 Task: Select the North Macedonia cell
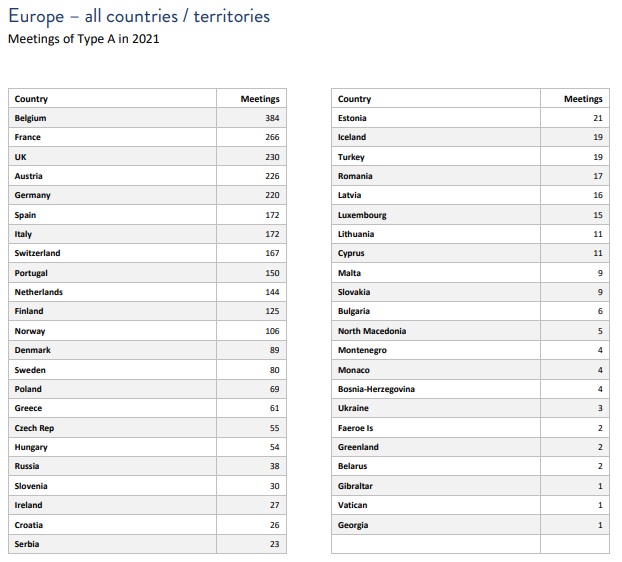[x=372, y=331]
